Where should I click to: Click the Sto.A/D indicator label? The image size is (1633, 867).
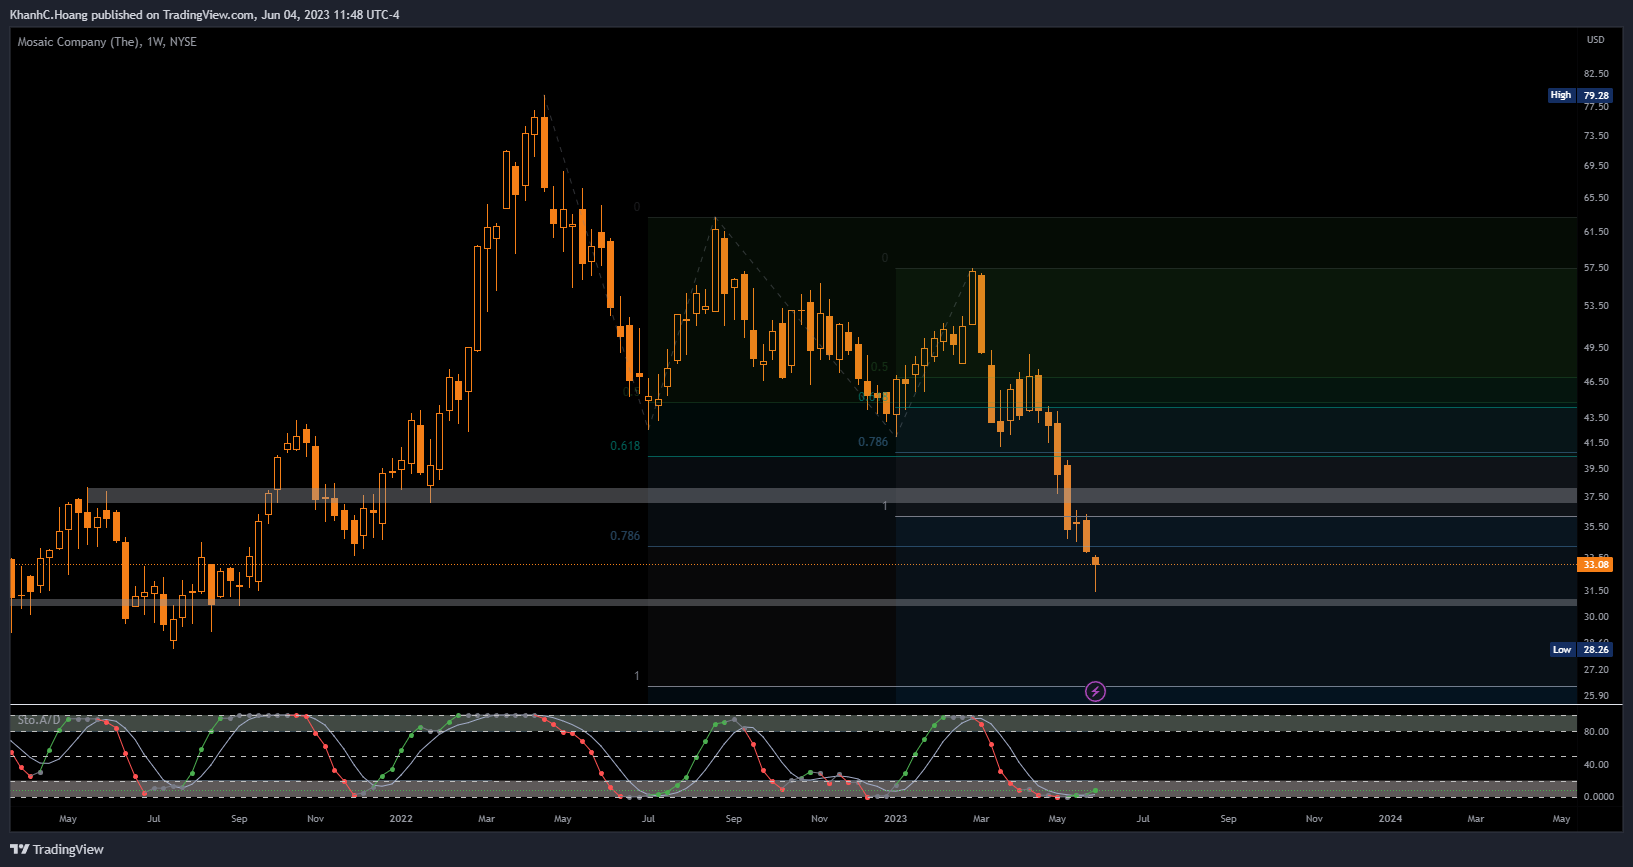point(39,720)
